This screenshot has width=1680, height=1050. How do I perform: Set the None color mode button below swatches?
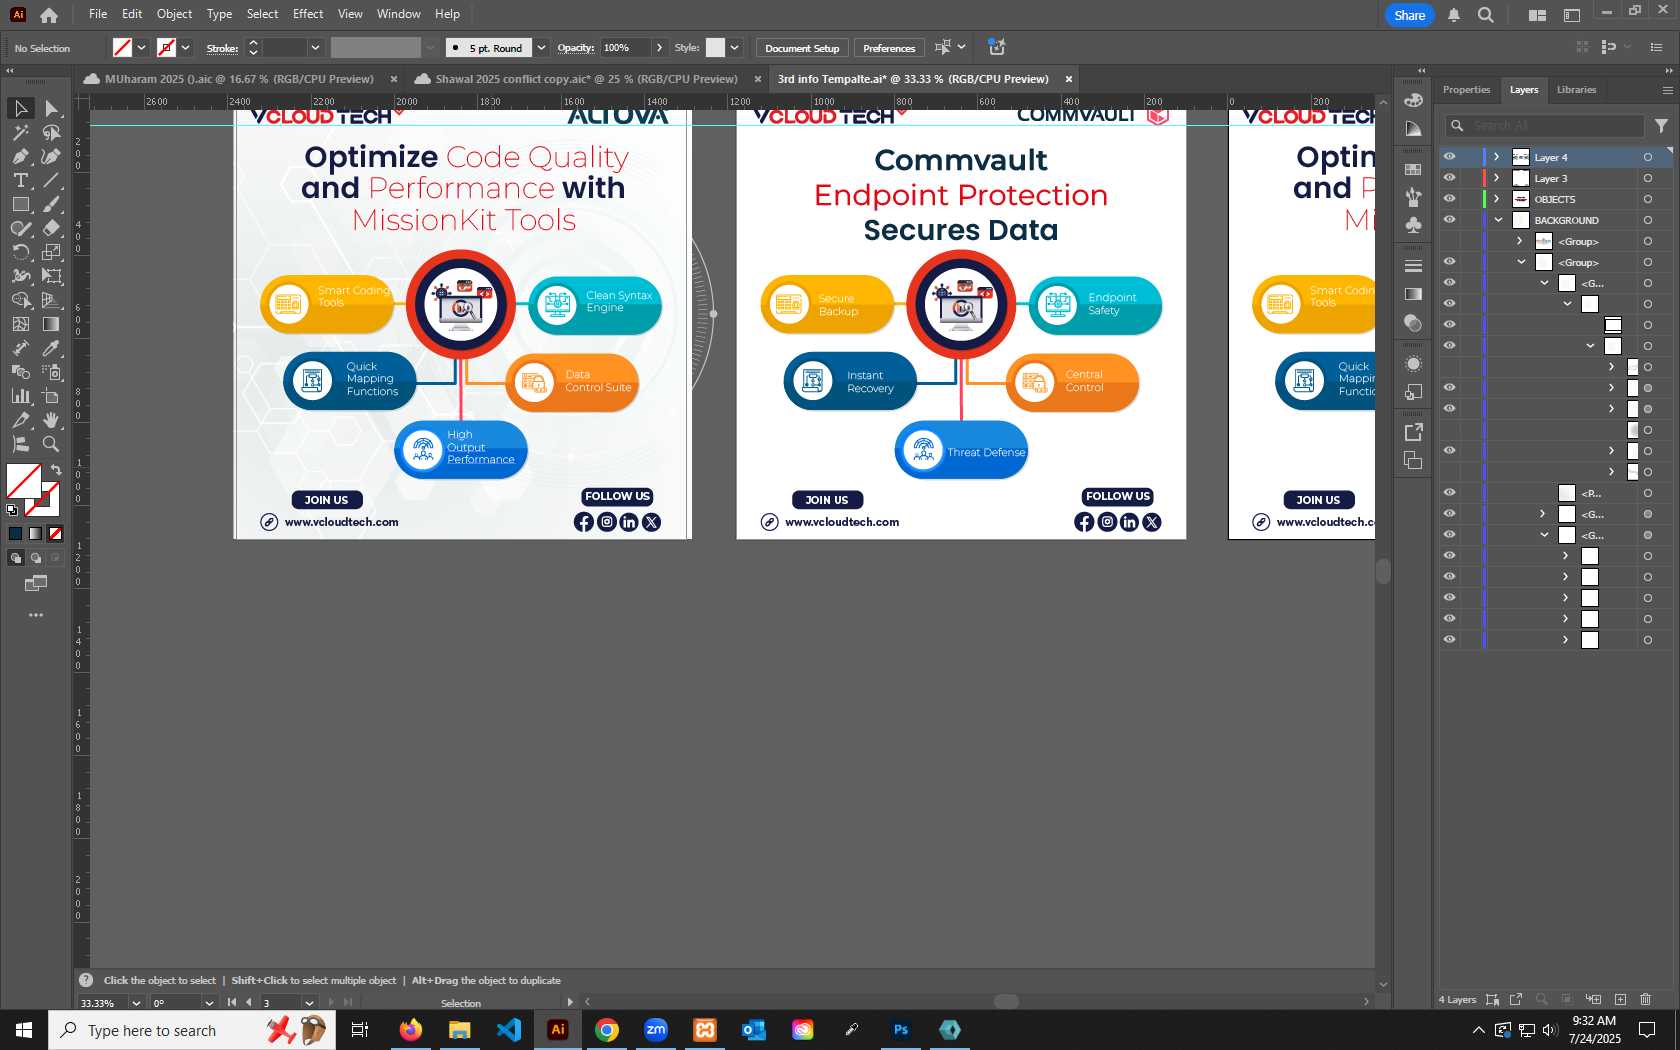[x=55, y=534]
